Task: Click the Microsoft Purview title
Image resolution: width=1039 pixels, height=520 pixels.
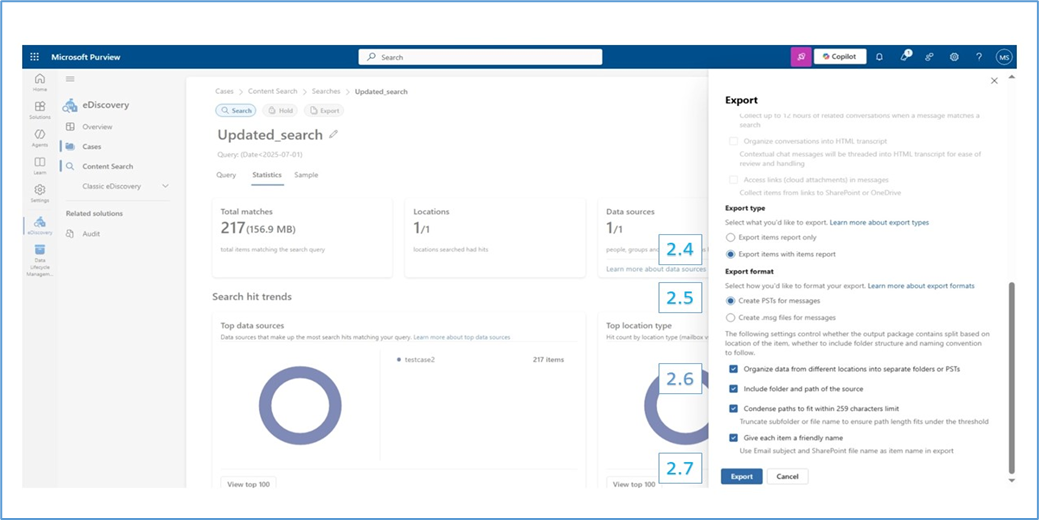Action: point(86,57)
